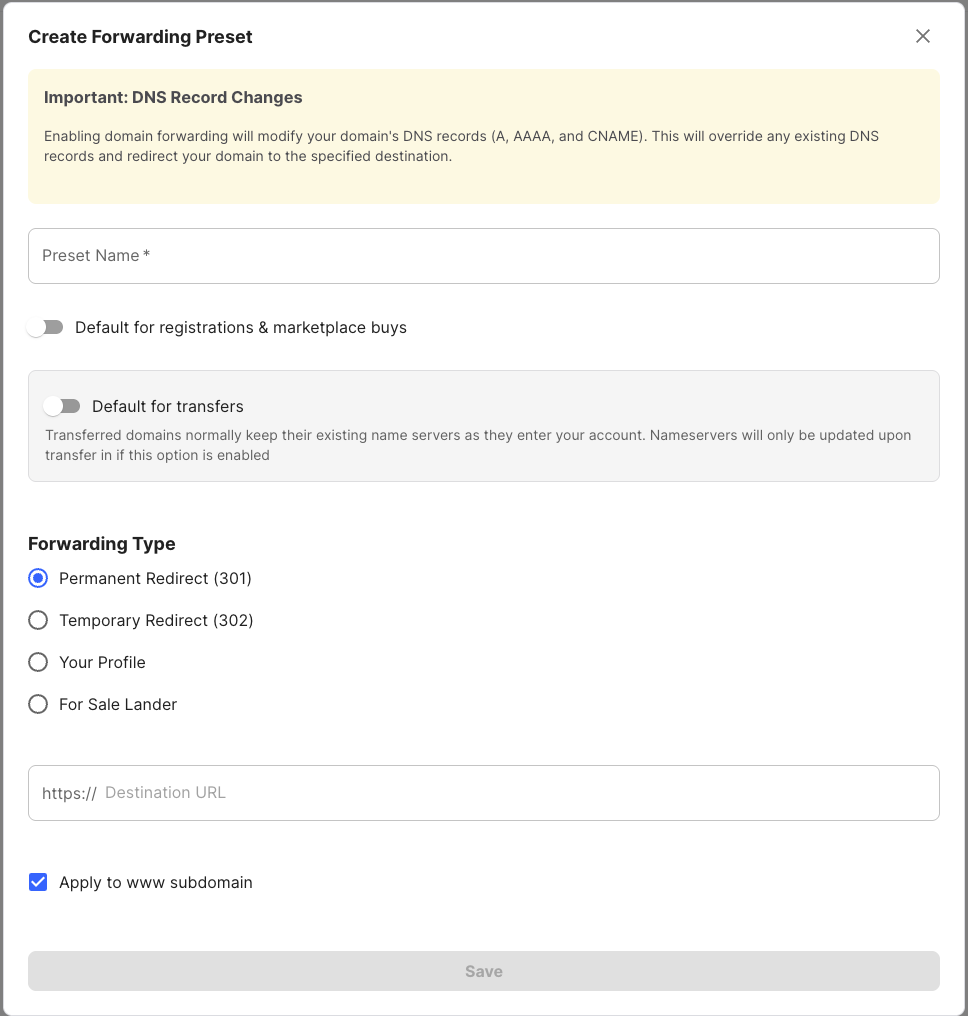Turn on the Default for transfers switch
This screenshot has width=968, height=1016.
click(x=62, y=406)
